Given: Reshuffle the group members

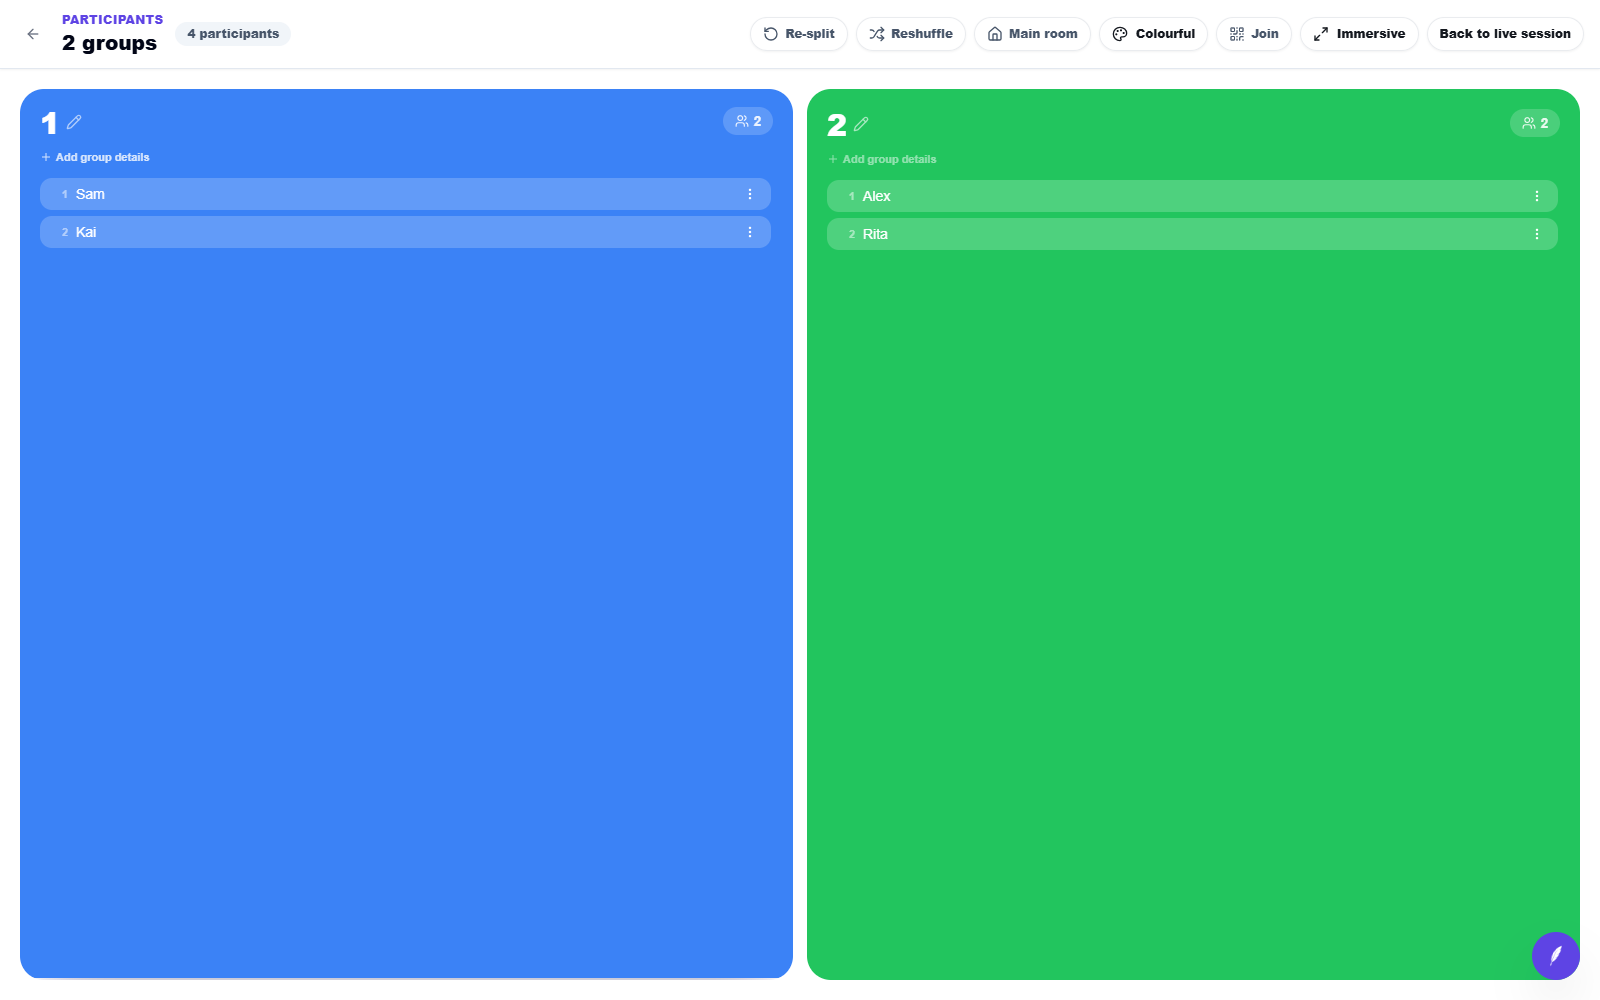Looking at the screenshot, I should point(911,34).
